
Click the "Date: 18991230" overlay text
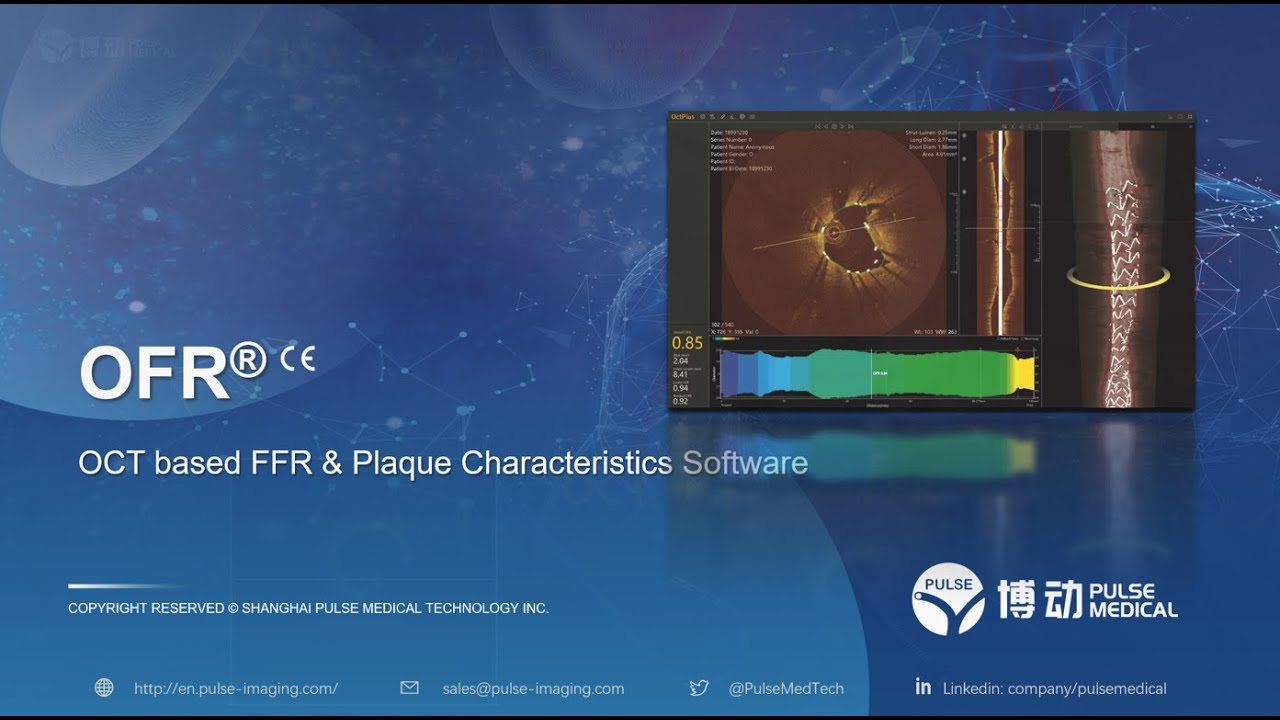tap(729, 132)
